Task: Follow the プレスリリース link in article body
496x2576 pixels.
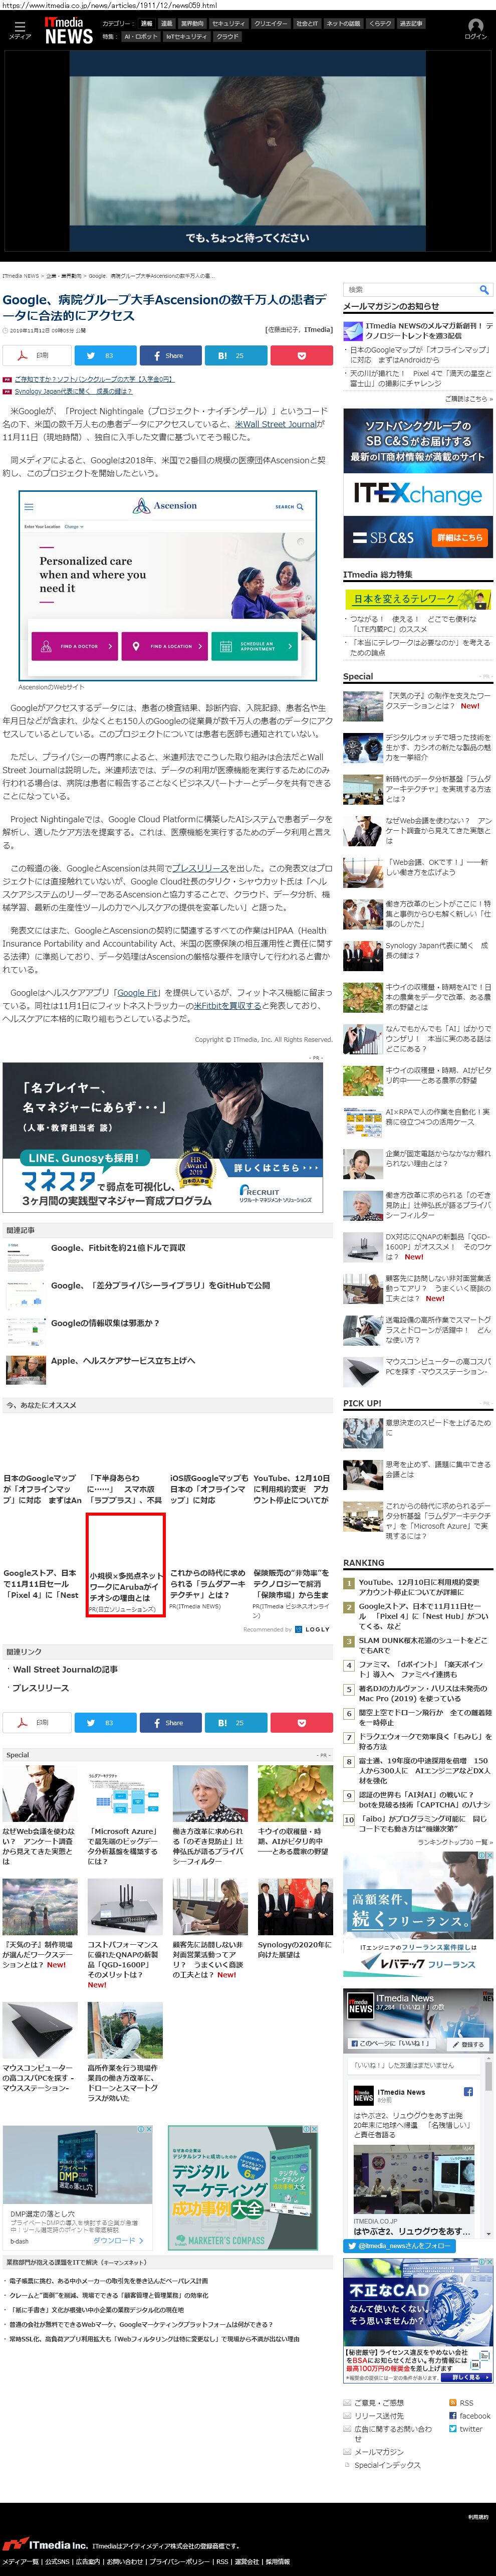Action: click(197, 868)
